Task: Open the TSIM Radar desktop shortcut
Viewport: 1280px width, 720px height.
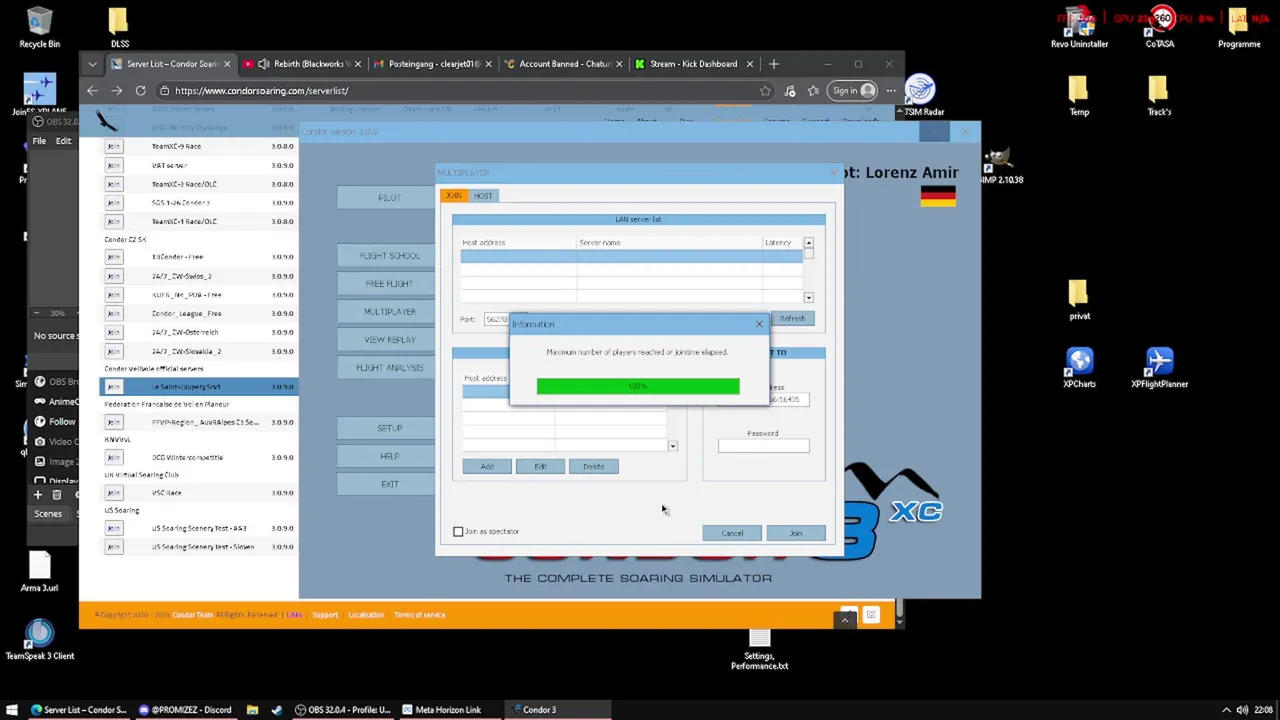Action: [921, 96]
